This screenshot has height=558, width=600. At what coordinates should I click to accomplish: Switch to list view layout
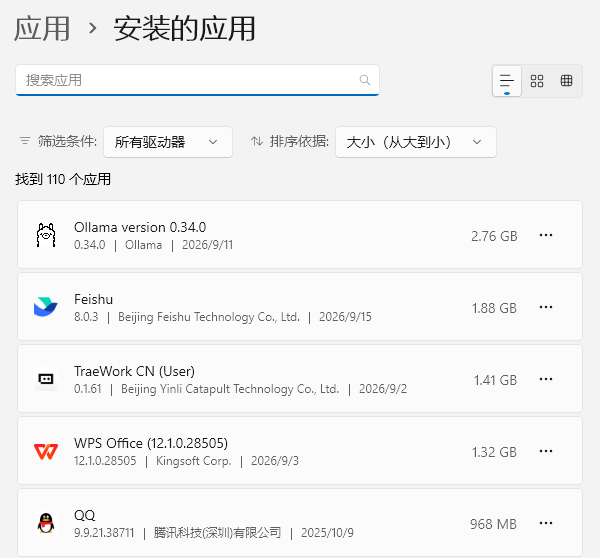coord(507,81)
